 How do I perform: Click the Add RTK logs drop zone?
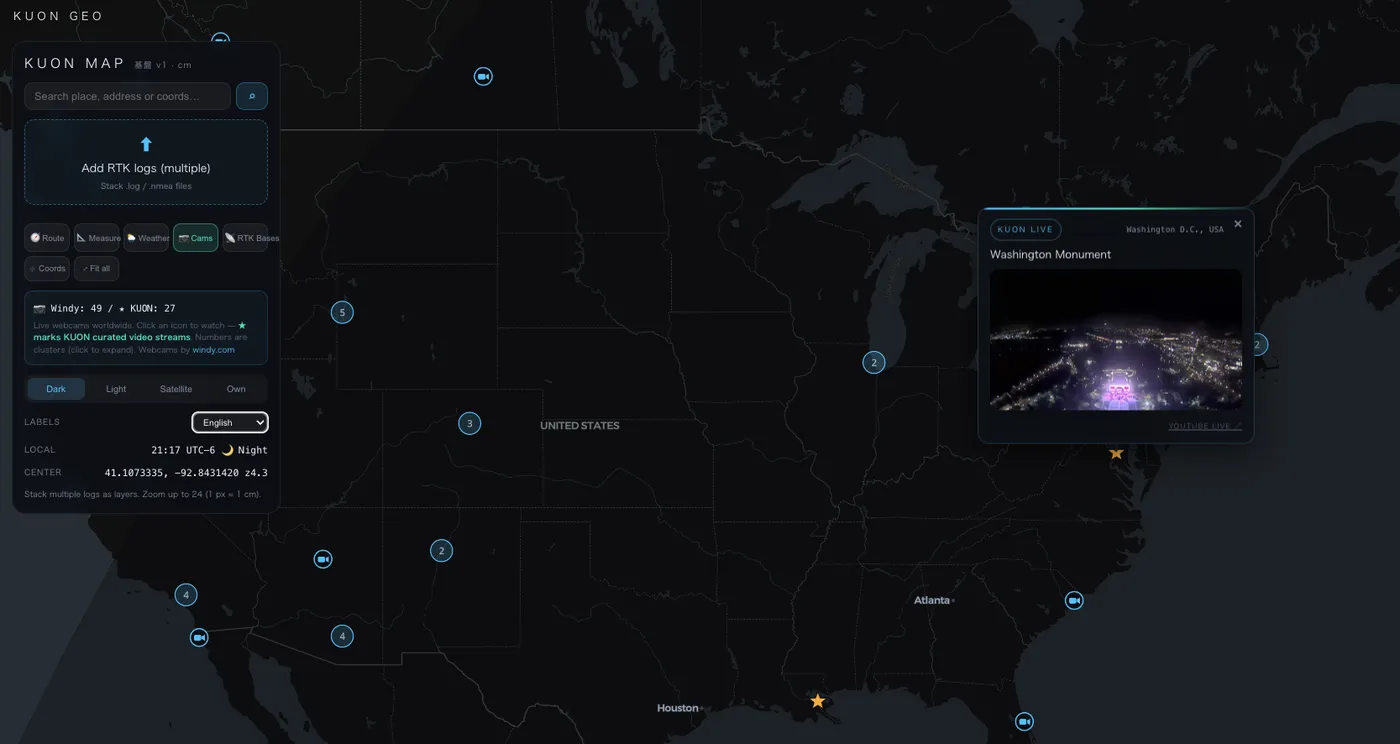pos(146,162)
